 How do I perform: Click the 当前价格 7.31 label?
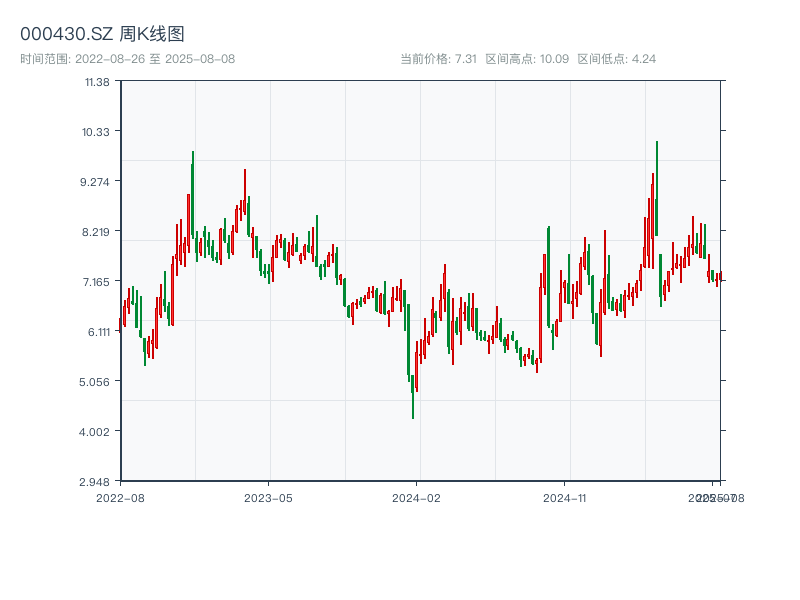click(x=438, y=59)
